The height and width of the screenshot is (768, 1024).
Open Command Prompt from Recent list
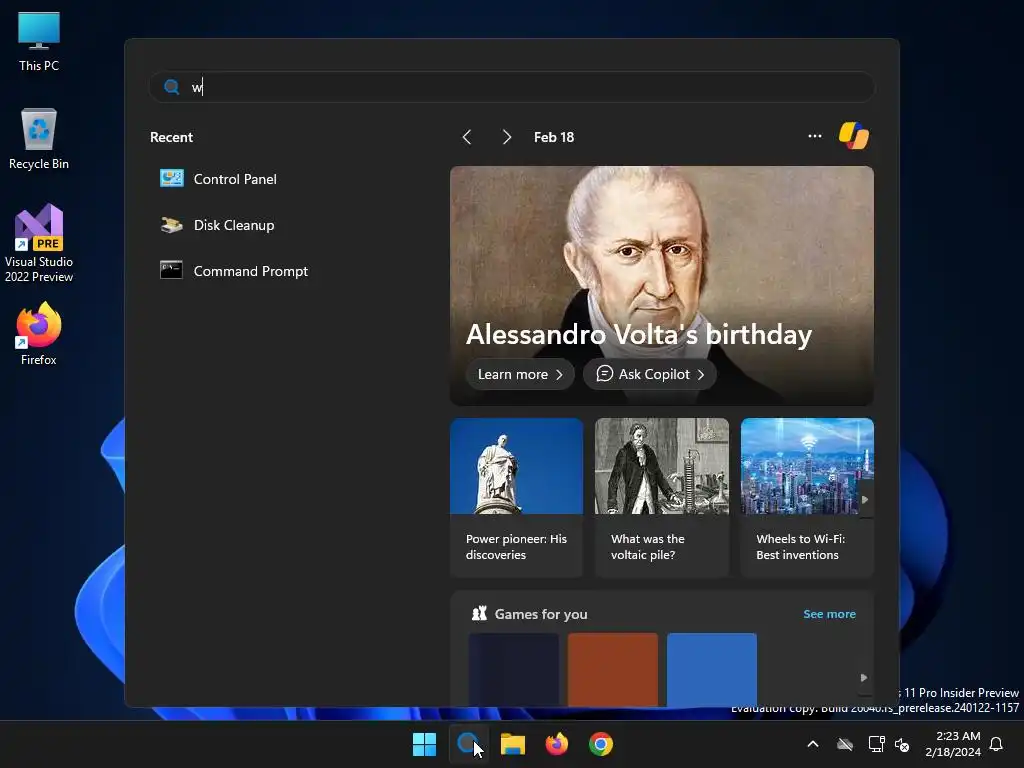point(234,271)
